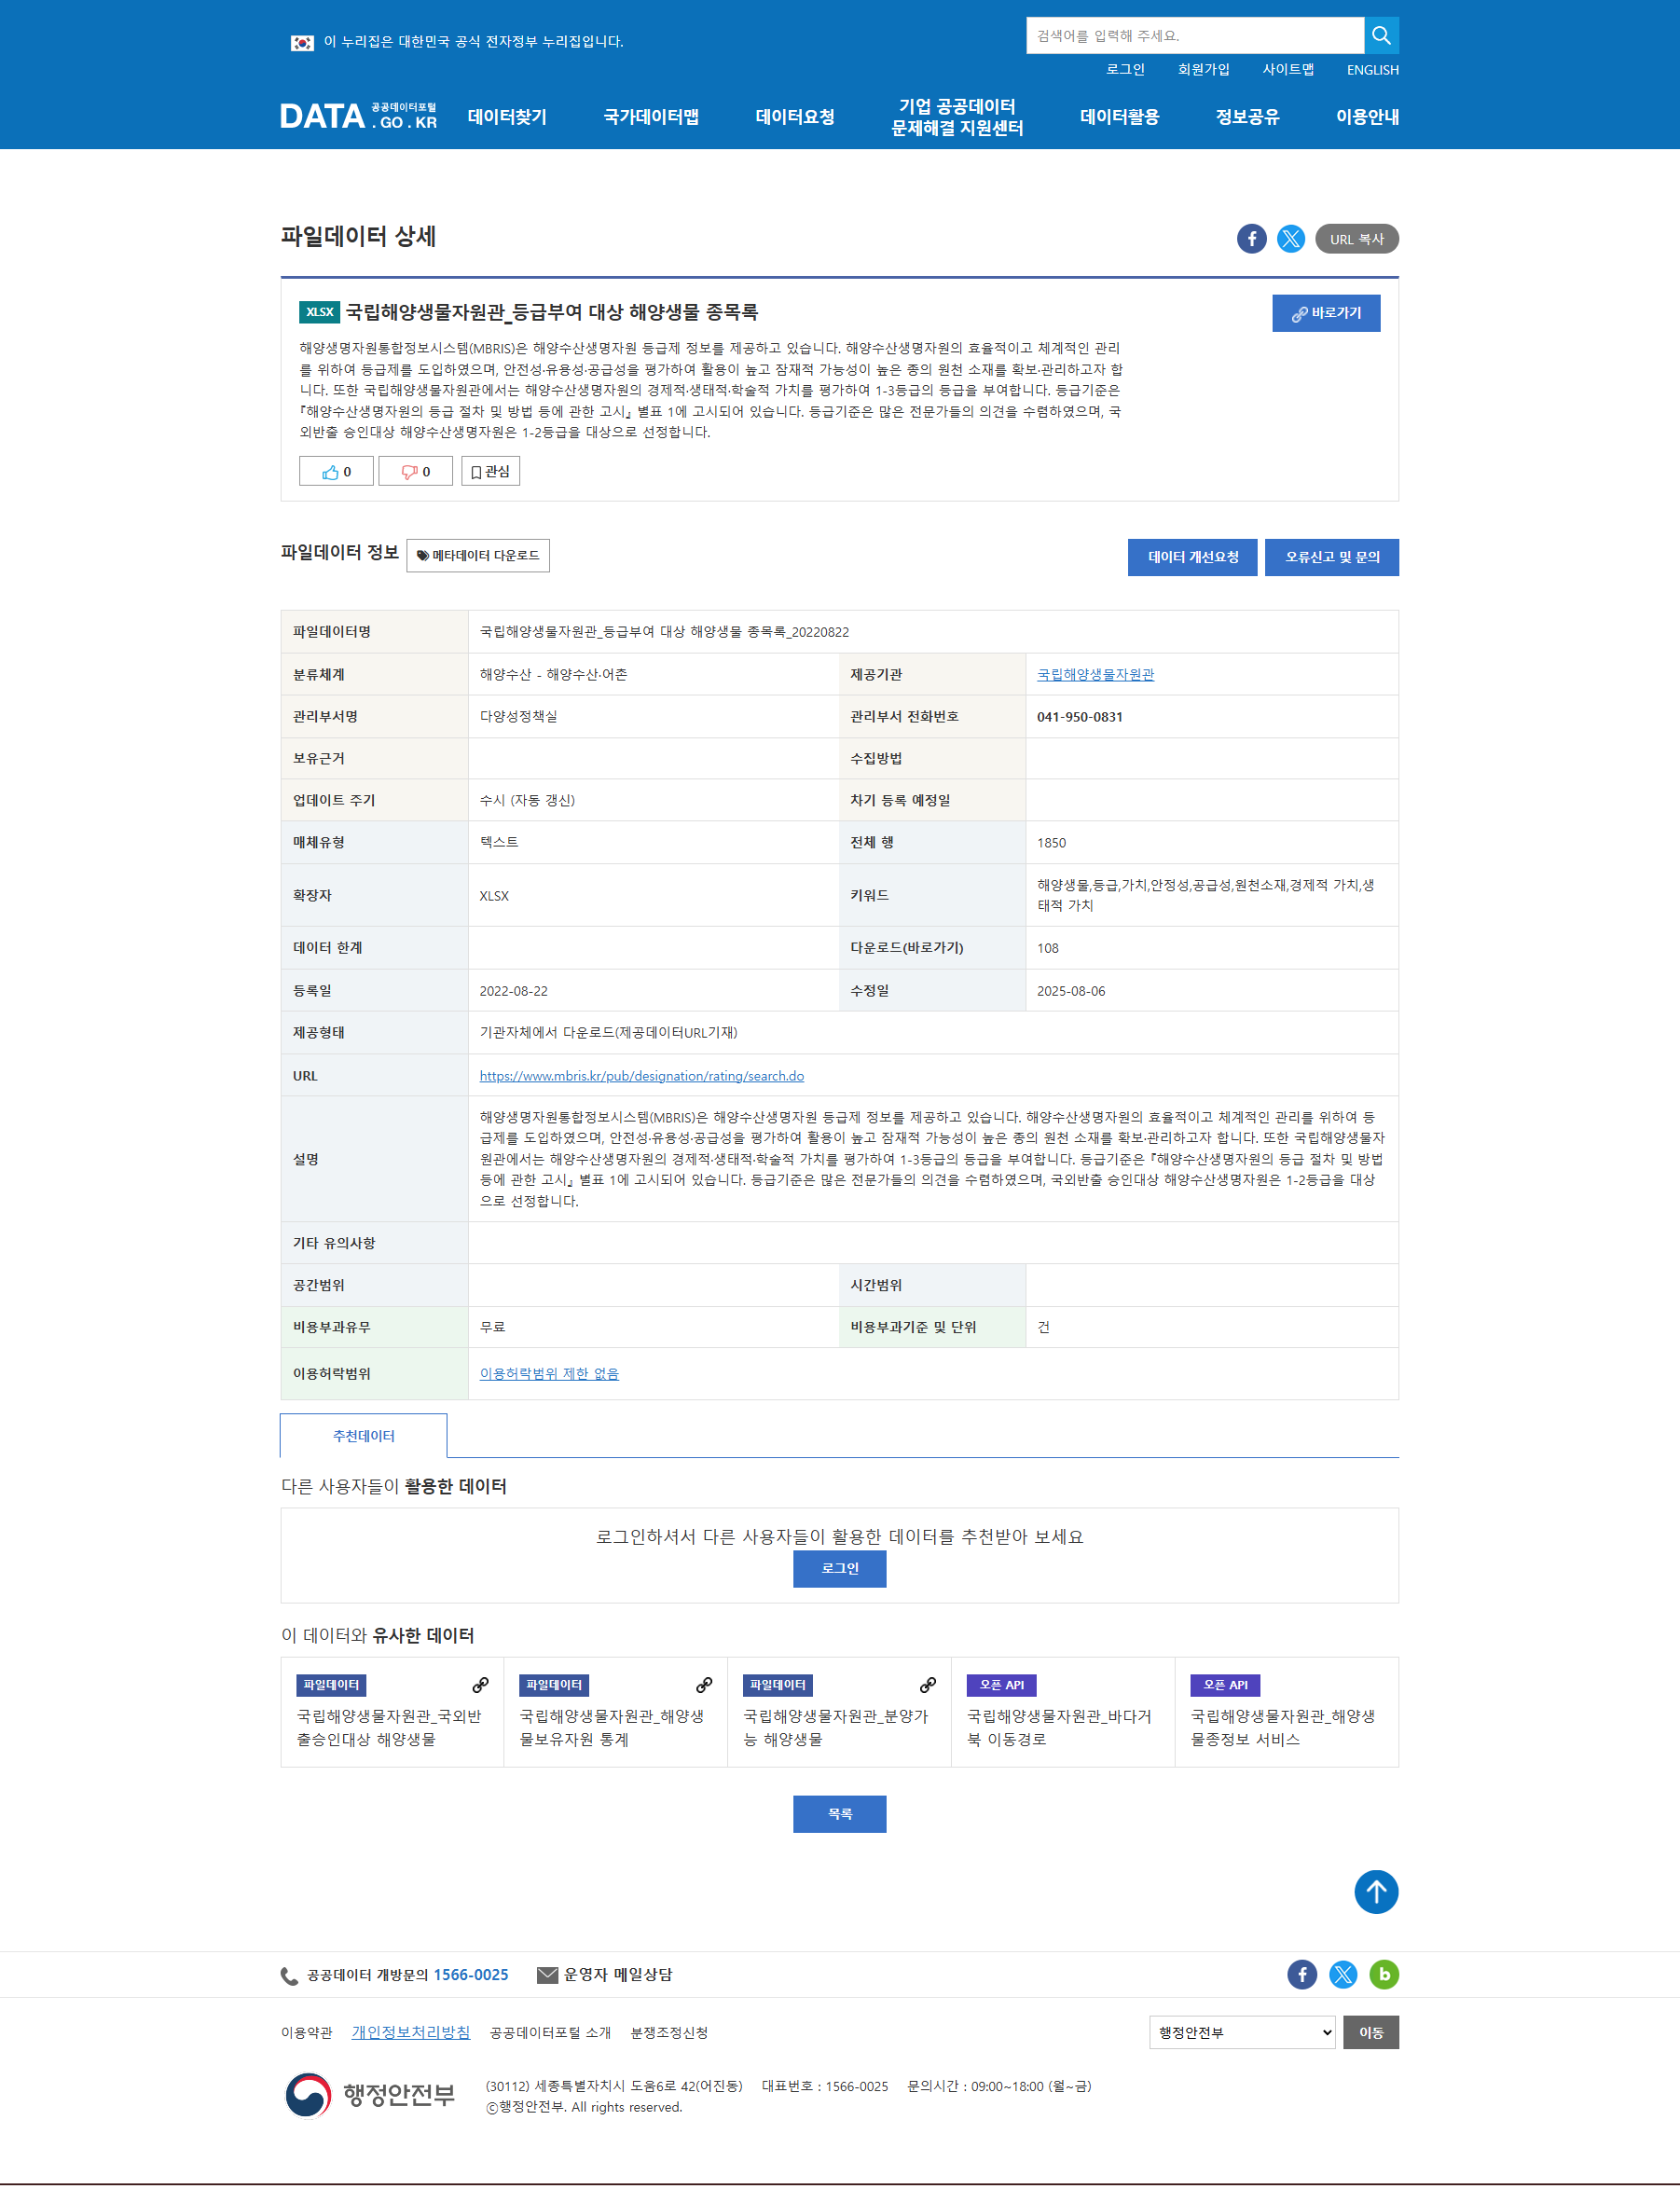Click the 국립해양생물자원관 provider link
The height and width of the screenshot is (2189, 1680).
1095,675
